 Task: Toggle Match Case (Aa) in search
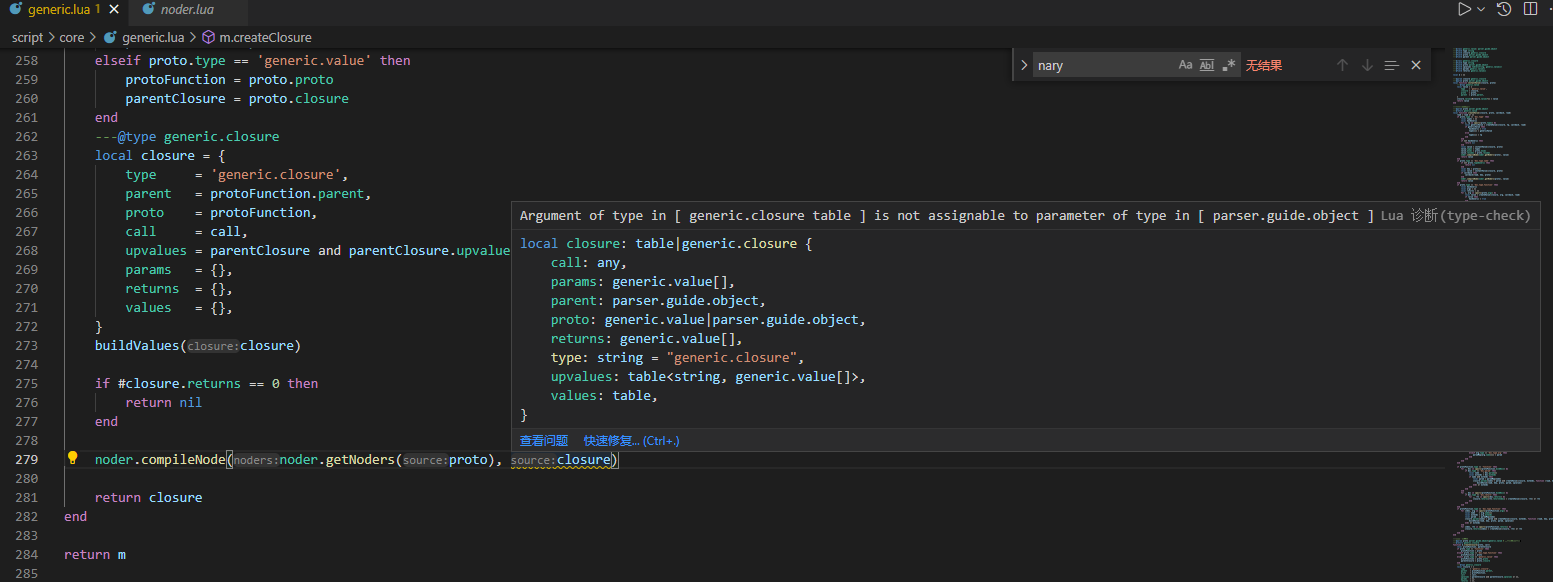coord(1185,64)
